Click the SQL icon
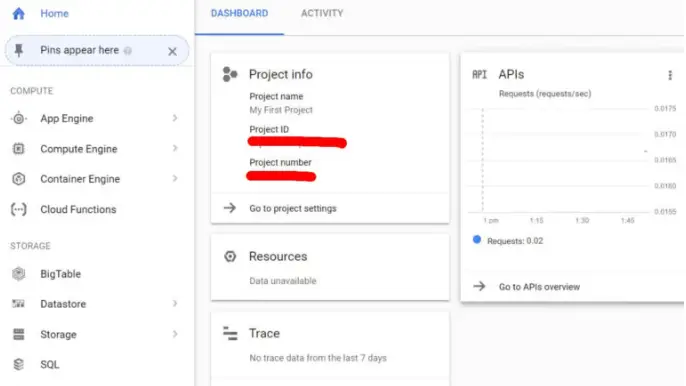This screenshot has height=386, width=686. 18,364
